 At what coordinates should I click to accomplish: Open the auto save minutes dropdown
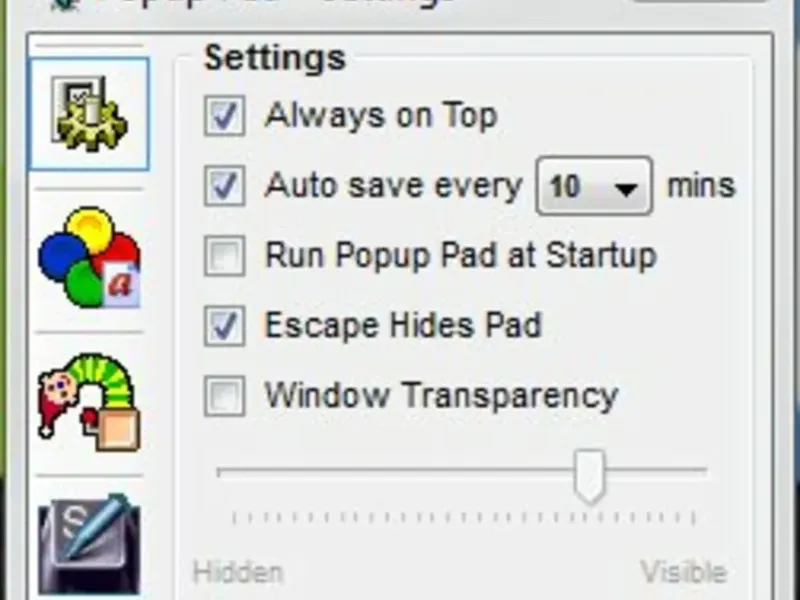[594, 186]
